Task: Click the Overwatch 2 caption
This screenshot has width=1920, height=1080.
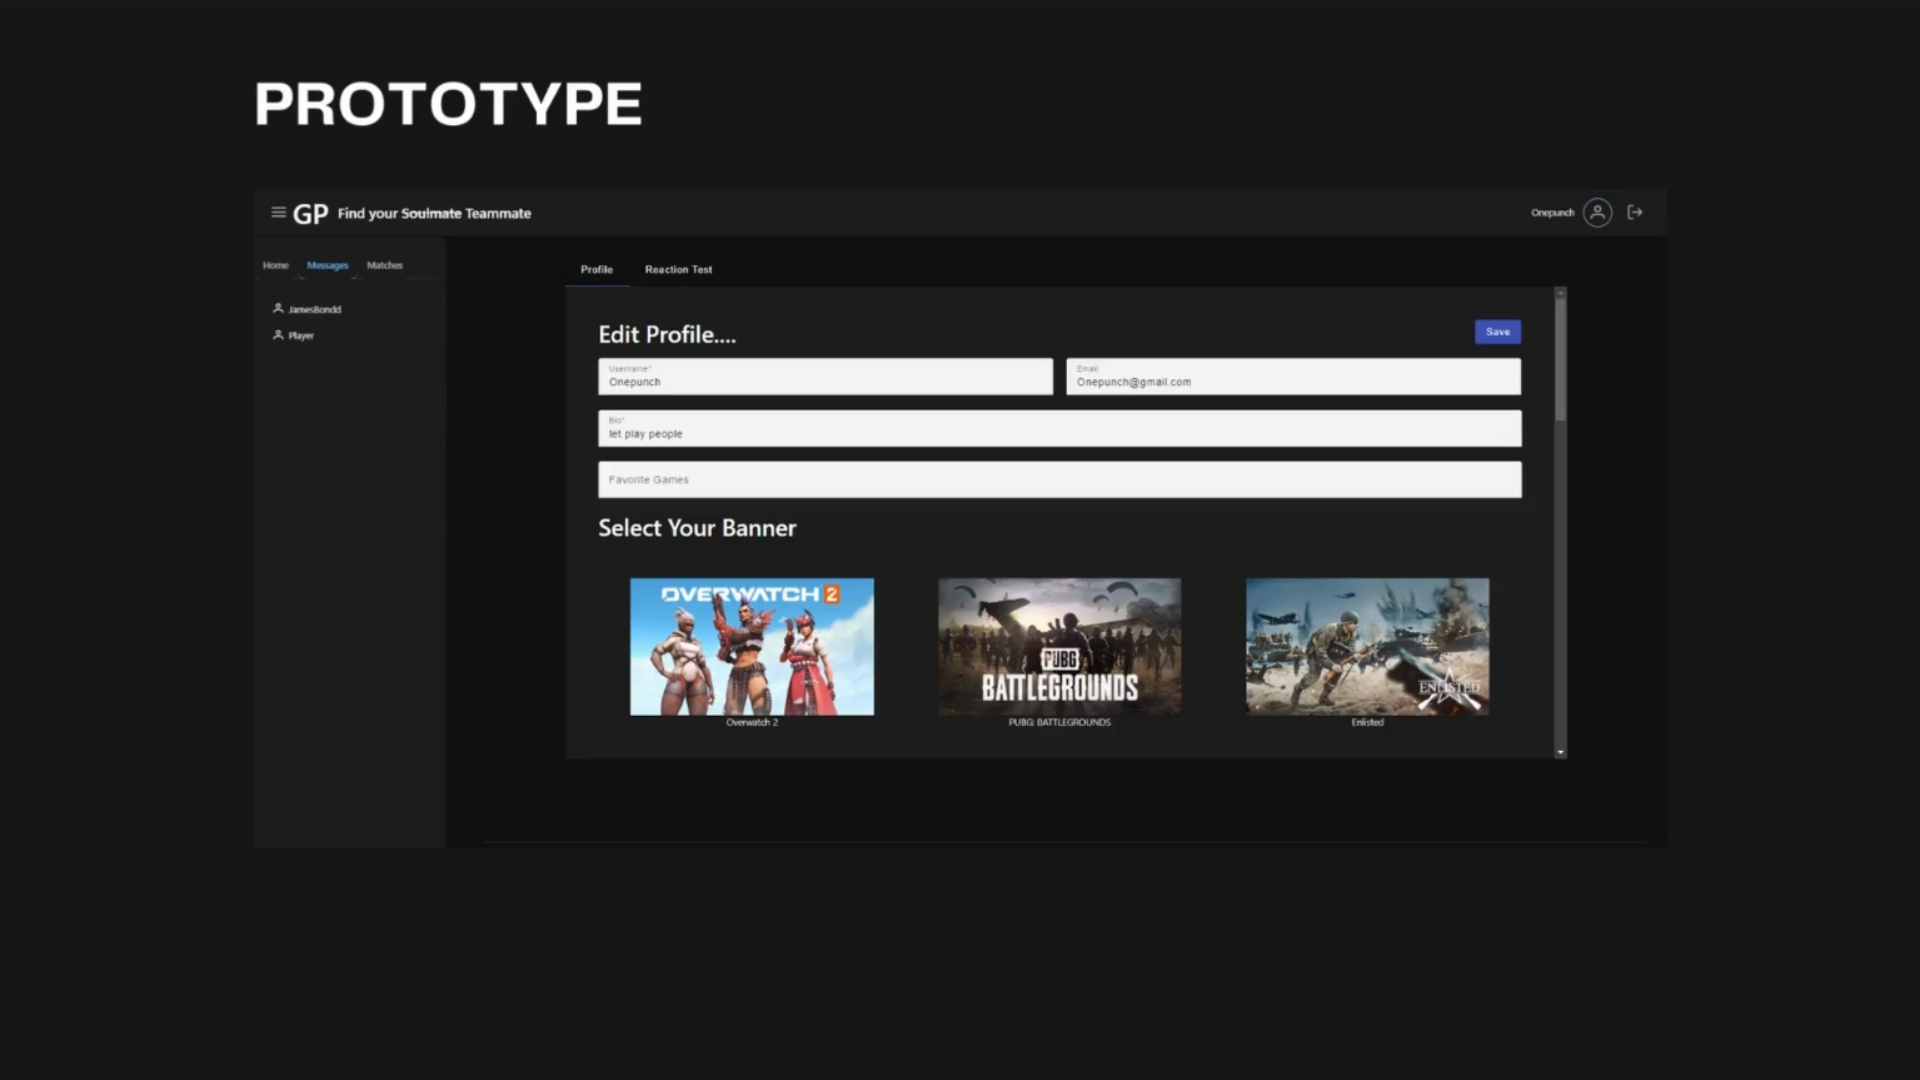Action: 752,722
